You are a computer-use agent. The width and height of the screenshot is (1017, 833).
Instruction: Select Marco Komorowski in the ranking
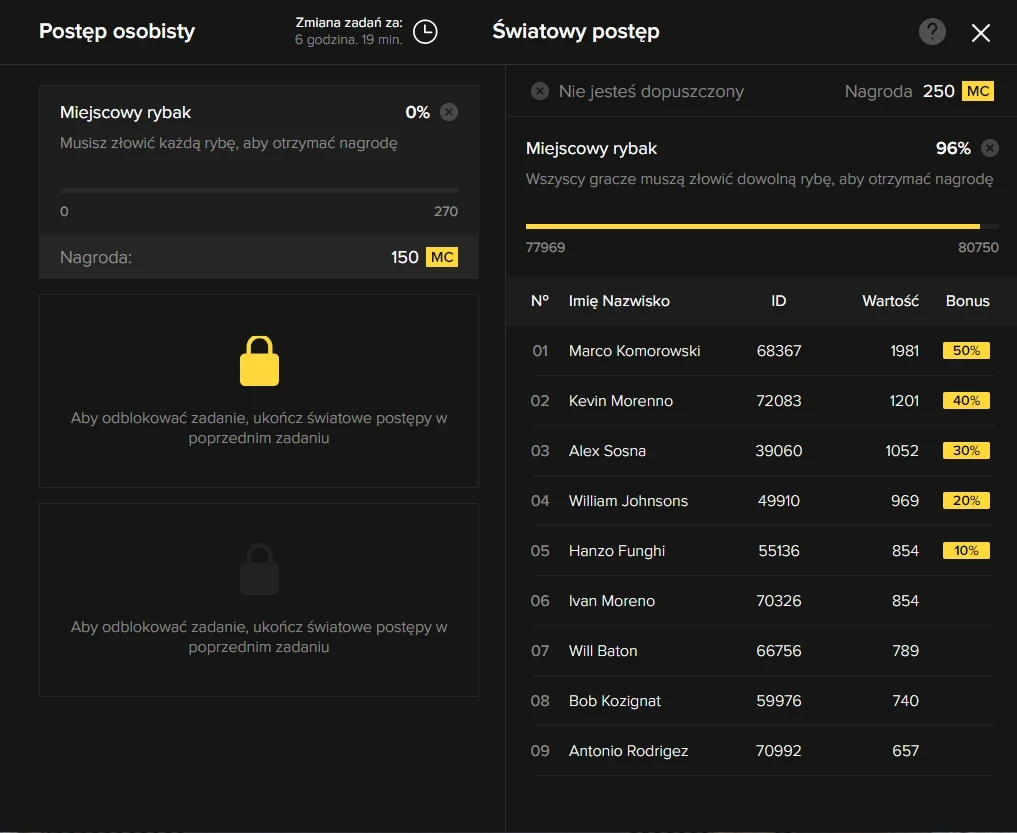(x=634, y=351)
